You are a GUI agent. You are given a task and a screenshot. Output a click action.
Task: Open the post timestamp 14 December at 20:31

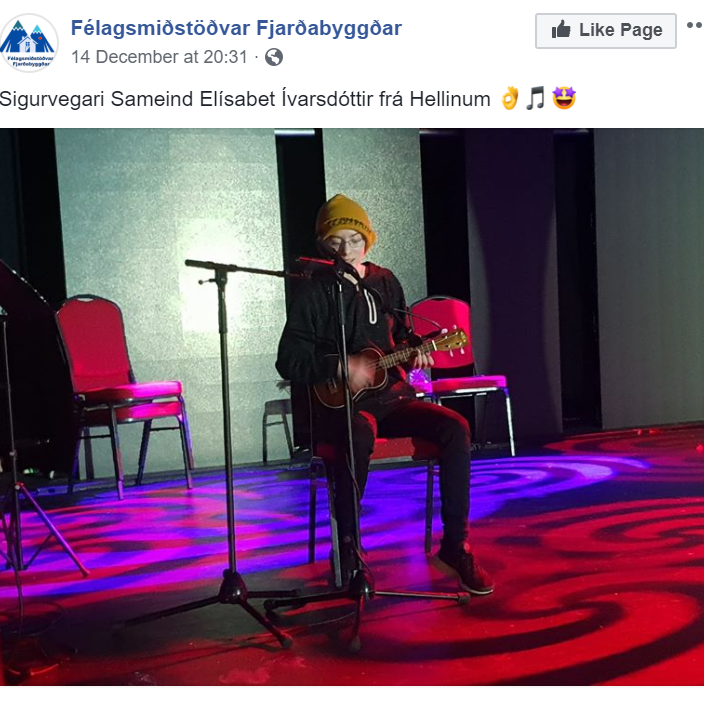click(159, 57)
